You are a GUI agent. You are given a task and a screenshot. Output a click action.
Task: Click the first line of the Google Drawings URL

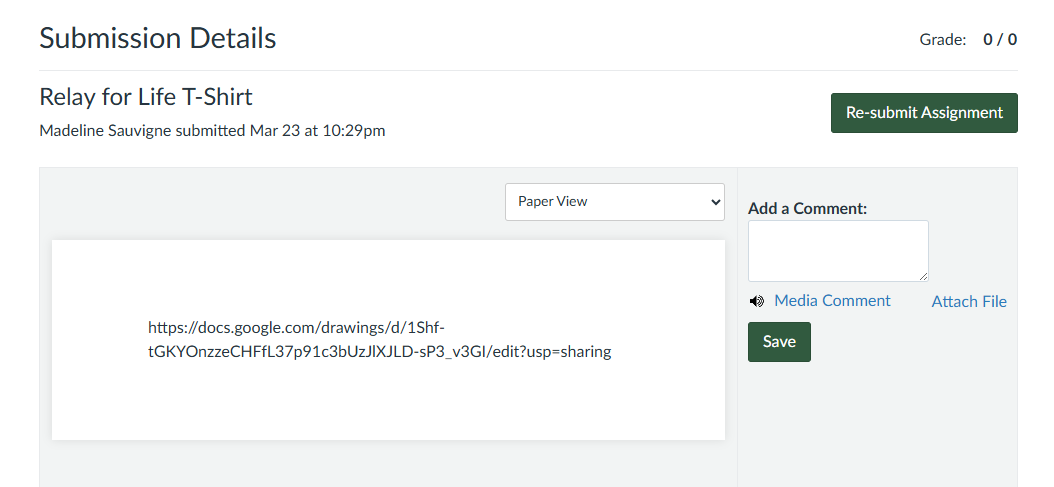pyautogui.click(x=296, y=327)
